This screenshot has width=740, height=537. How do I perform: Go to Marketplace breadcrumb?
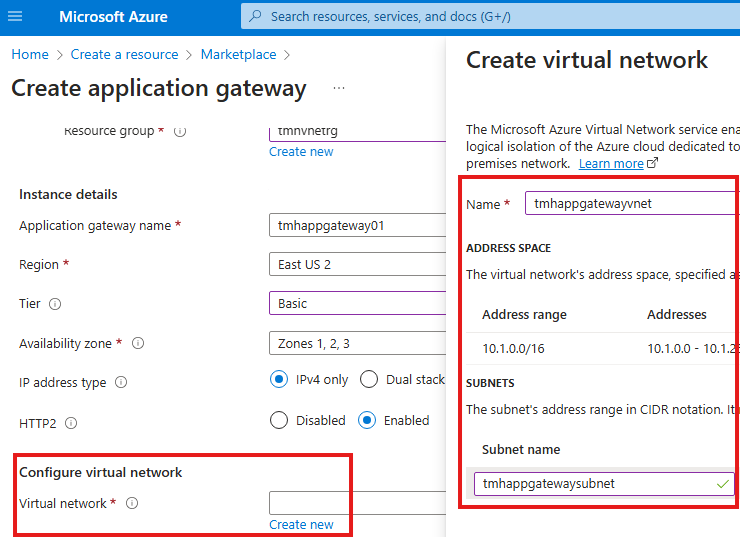tap(238, 54)
